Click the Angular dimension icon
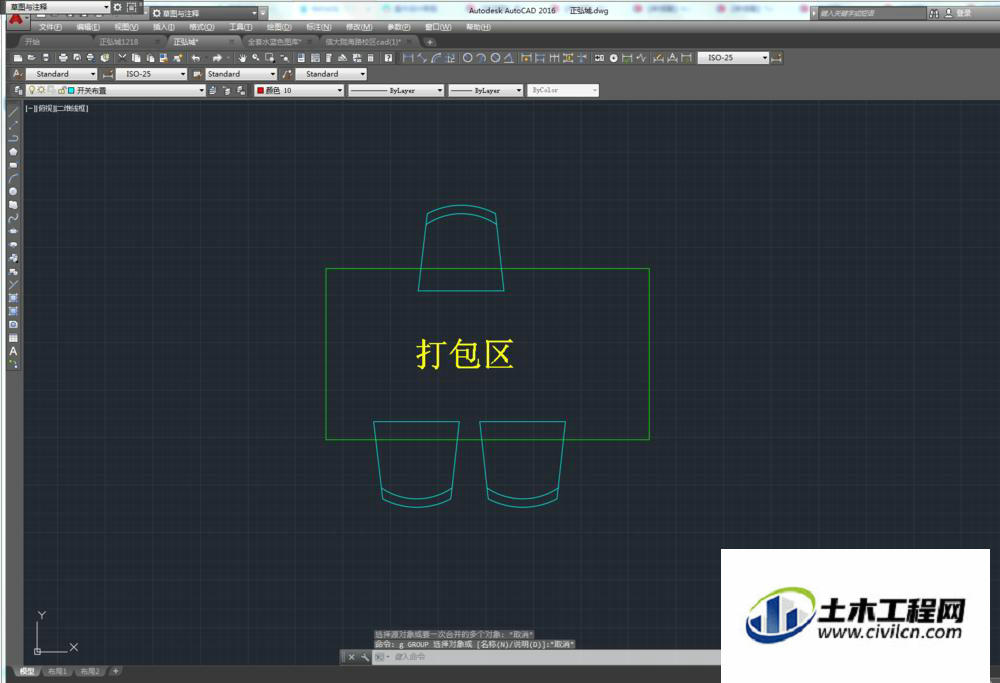The height and width of the screenshot is (683, 1000). point(508,58)
